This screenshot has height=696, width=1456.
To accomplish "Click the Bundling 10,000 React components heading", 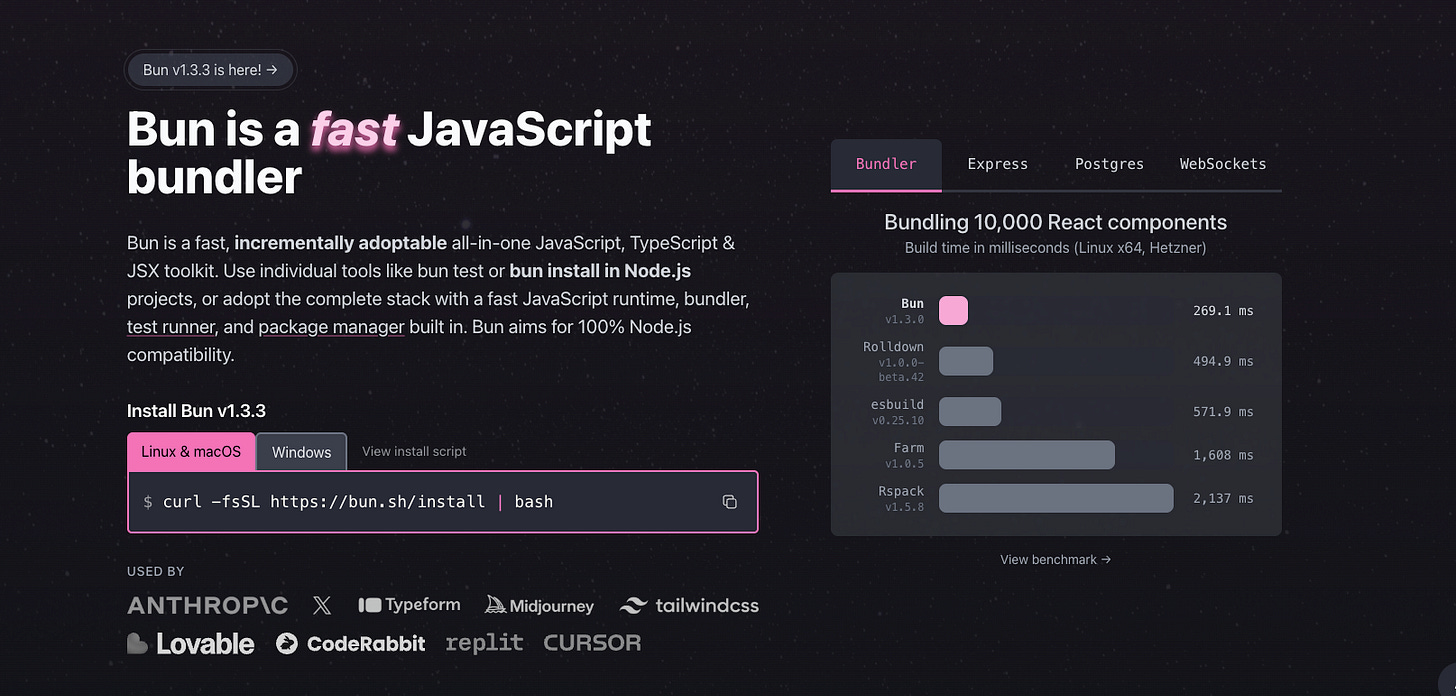I will point(1055,222).
